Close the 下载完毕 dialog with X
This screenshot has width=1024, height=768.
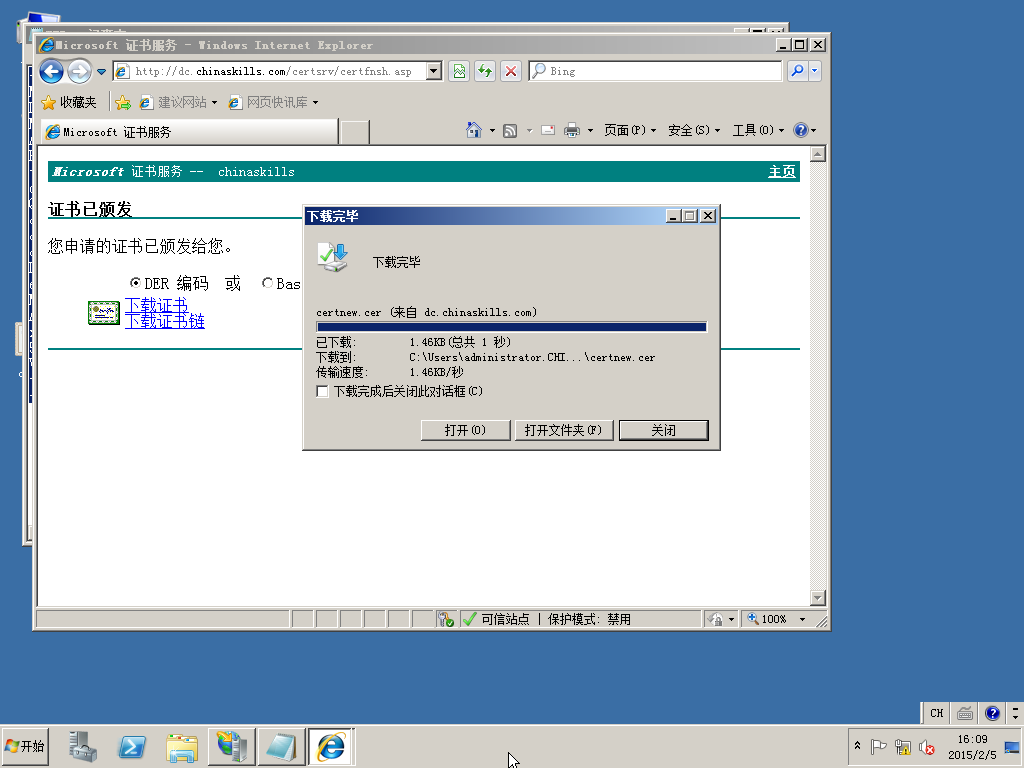coord(707,216)
